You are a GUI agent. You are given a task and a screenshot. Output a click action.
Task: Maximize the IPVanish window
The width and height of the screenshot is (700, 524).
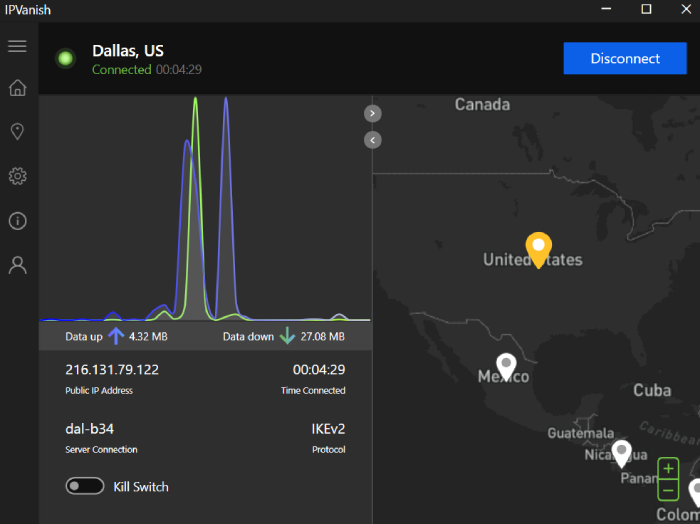pyautogui.click(x=646, y=9)
